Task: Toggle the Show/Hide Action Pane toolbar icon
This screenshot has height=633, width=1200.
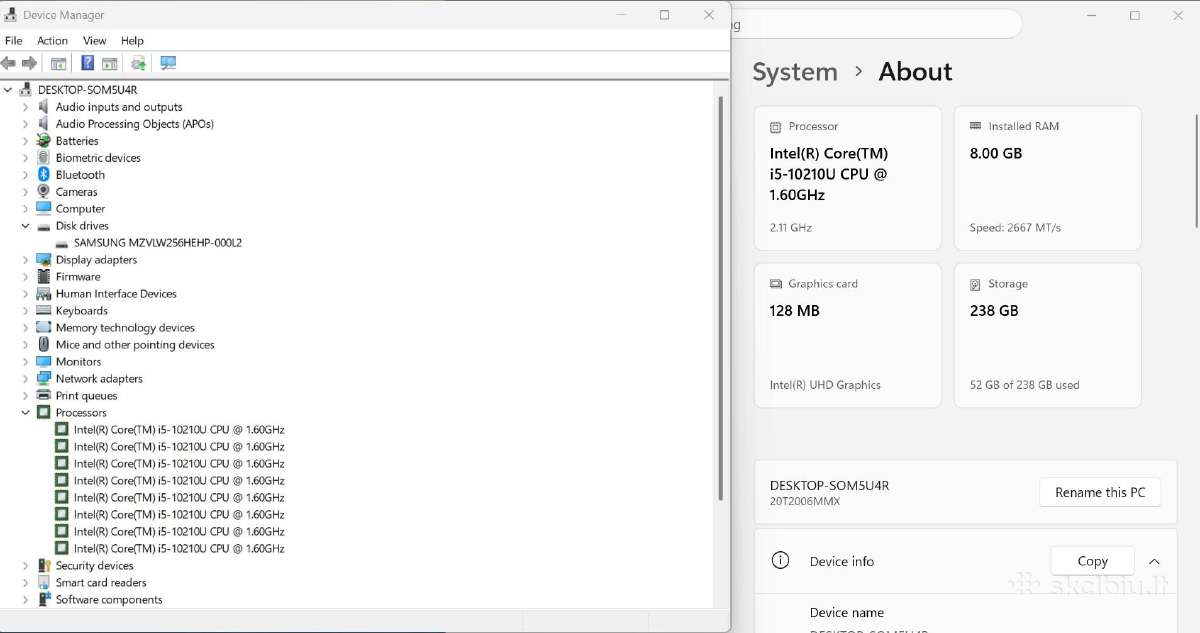Action: pos(110,63)
